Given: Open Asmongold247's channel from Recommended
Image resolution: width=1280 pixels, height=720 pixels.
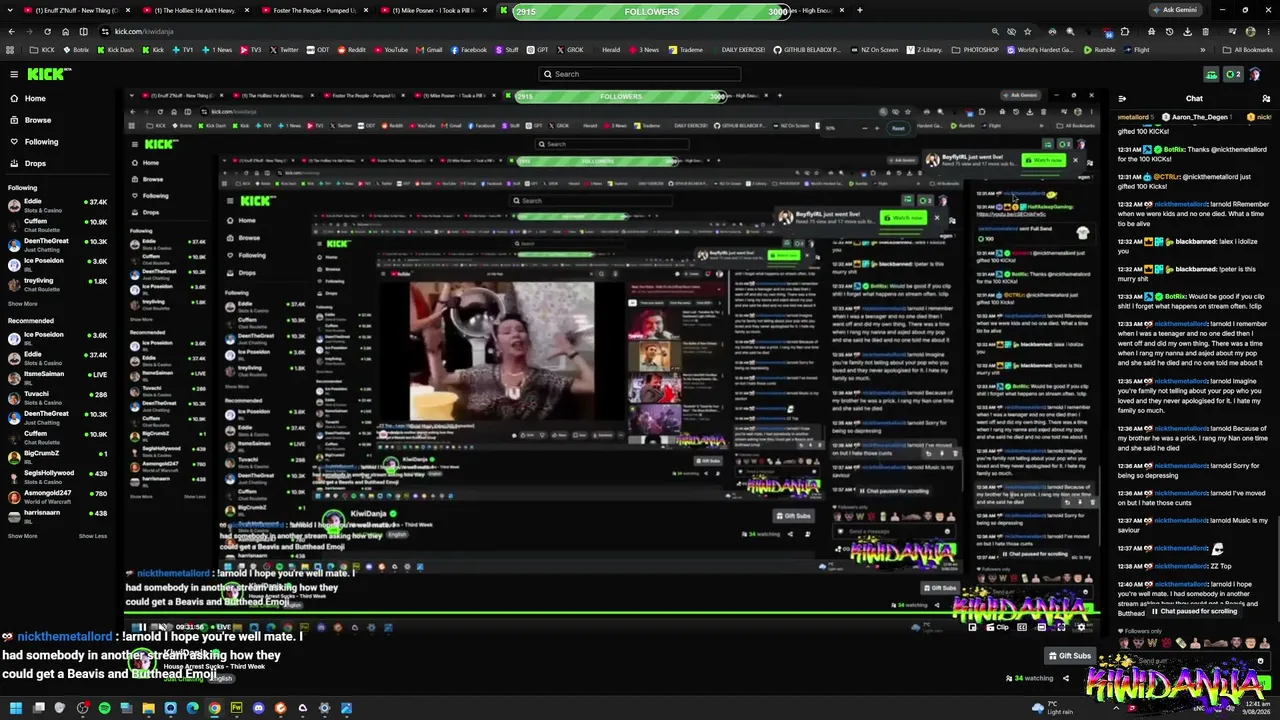Looking at the screenshot, I should [58, 496].
